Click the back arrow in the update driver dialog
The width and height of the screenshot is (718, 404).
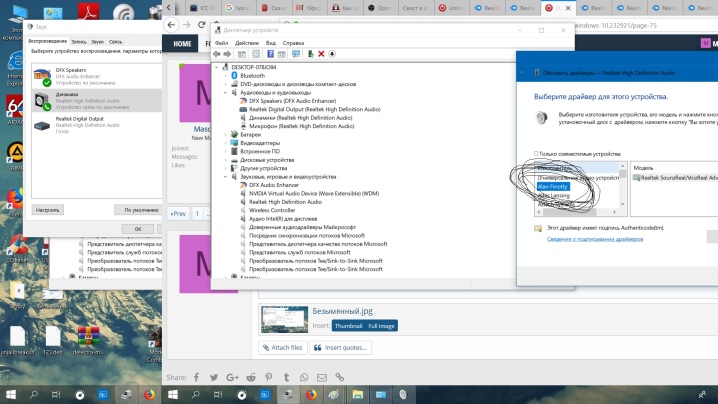point(522,73)
